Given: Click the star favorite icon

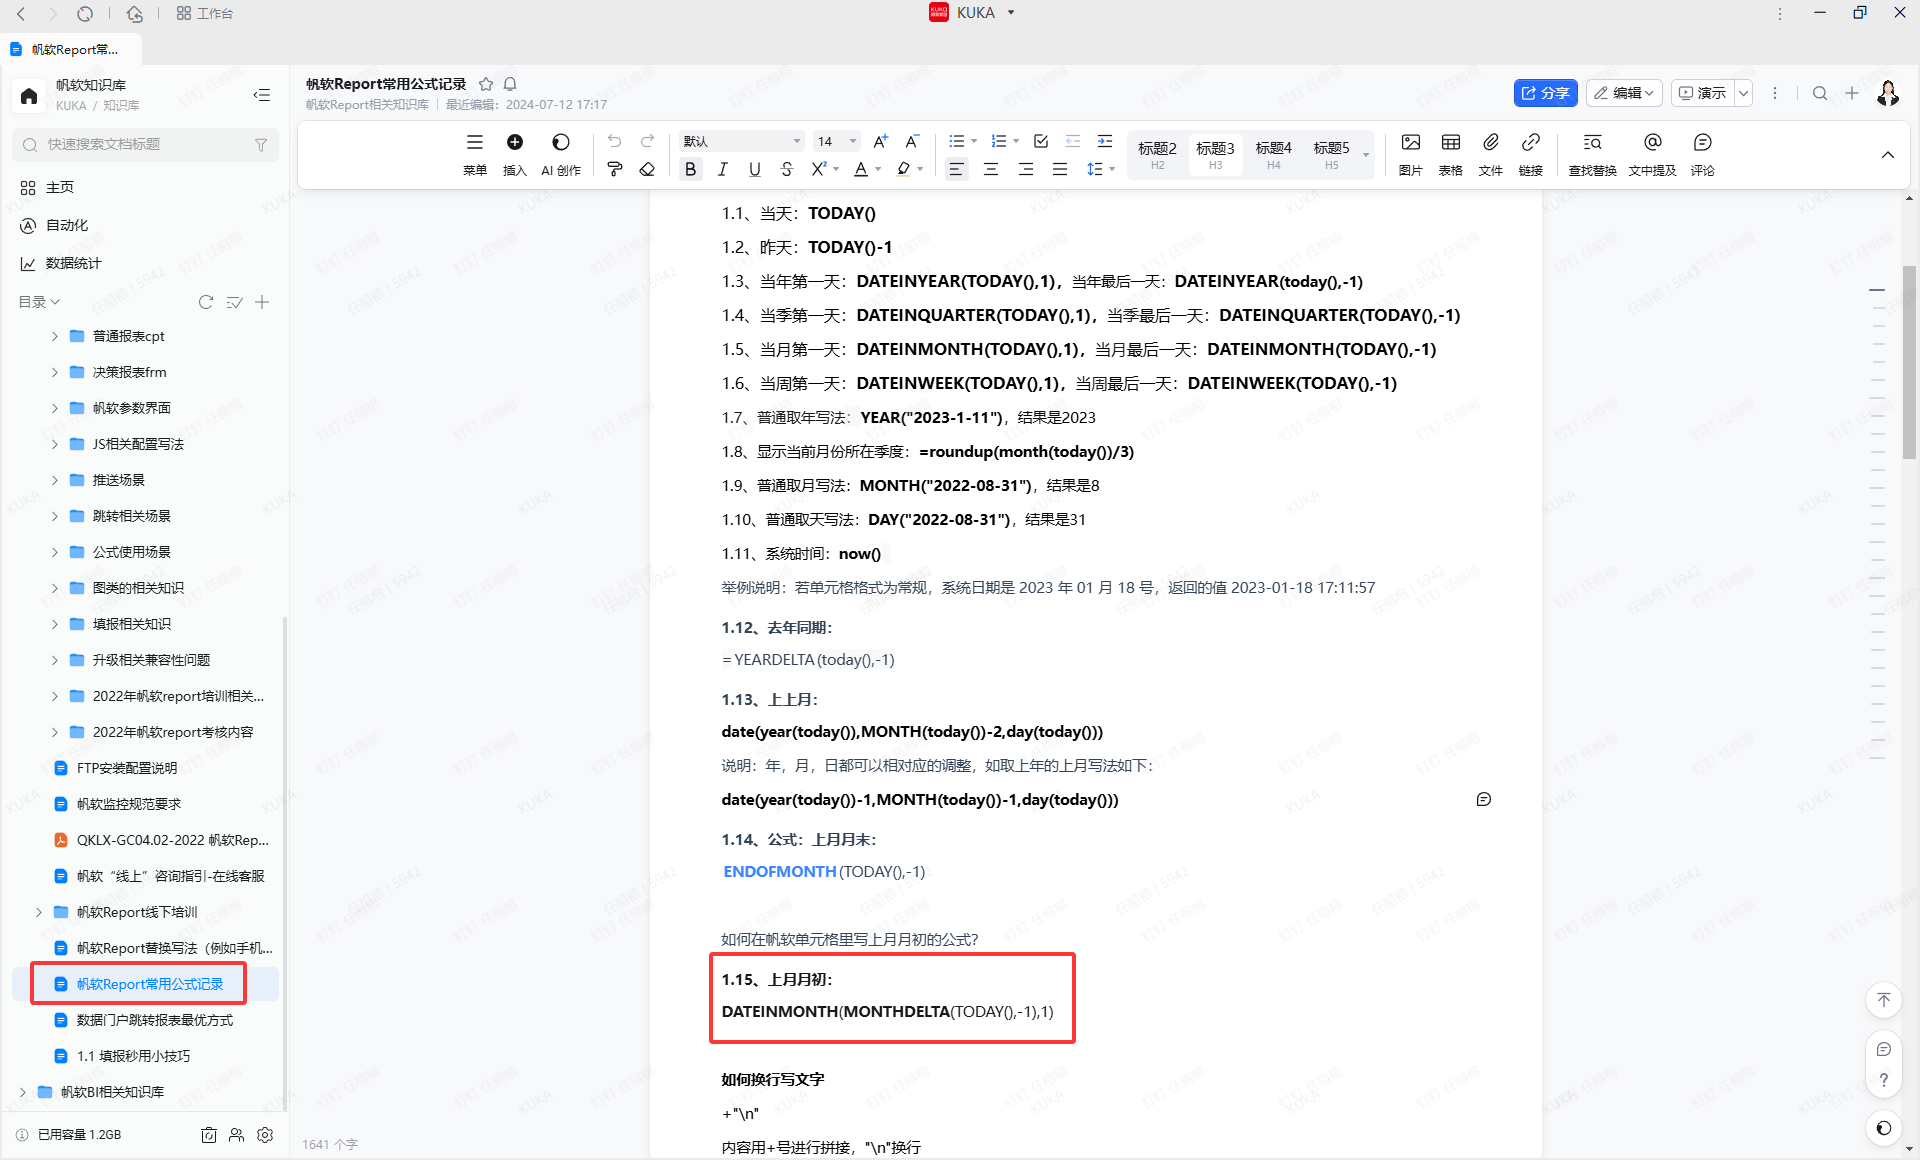Looking at the screenshot, I should coord(486,84).
